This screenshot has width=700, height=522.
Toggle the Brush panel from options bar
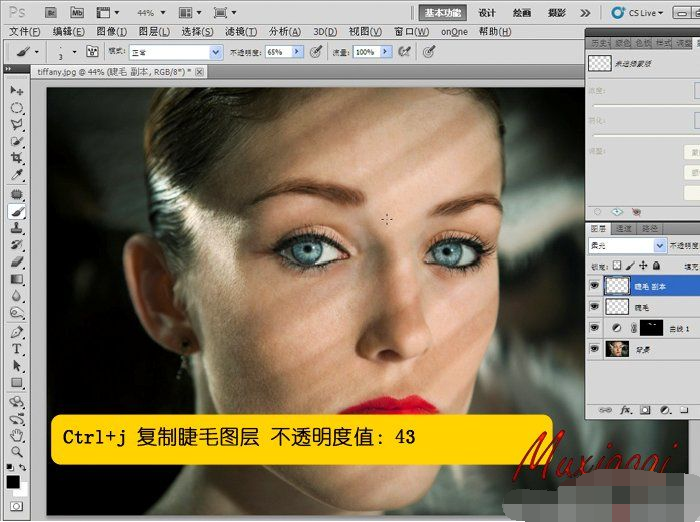point(92,52)
